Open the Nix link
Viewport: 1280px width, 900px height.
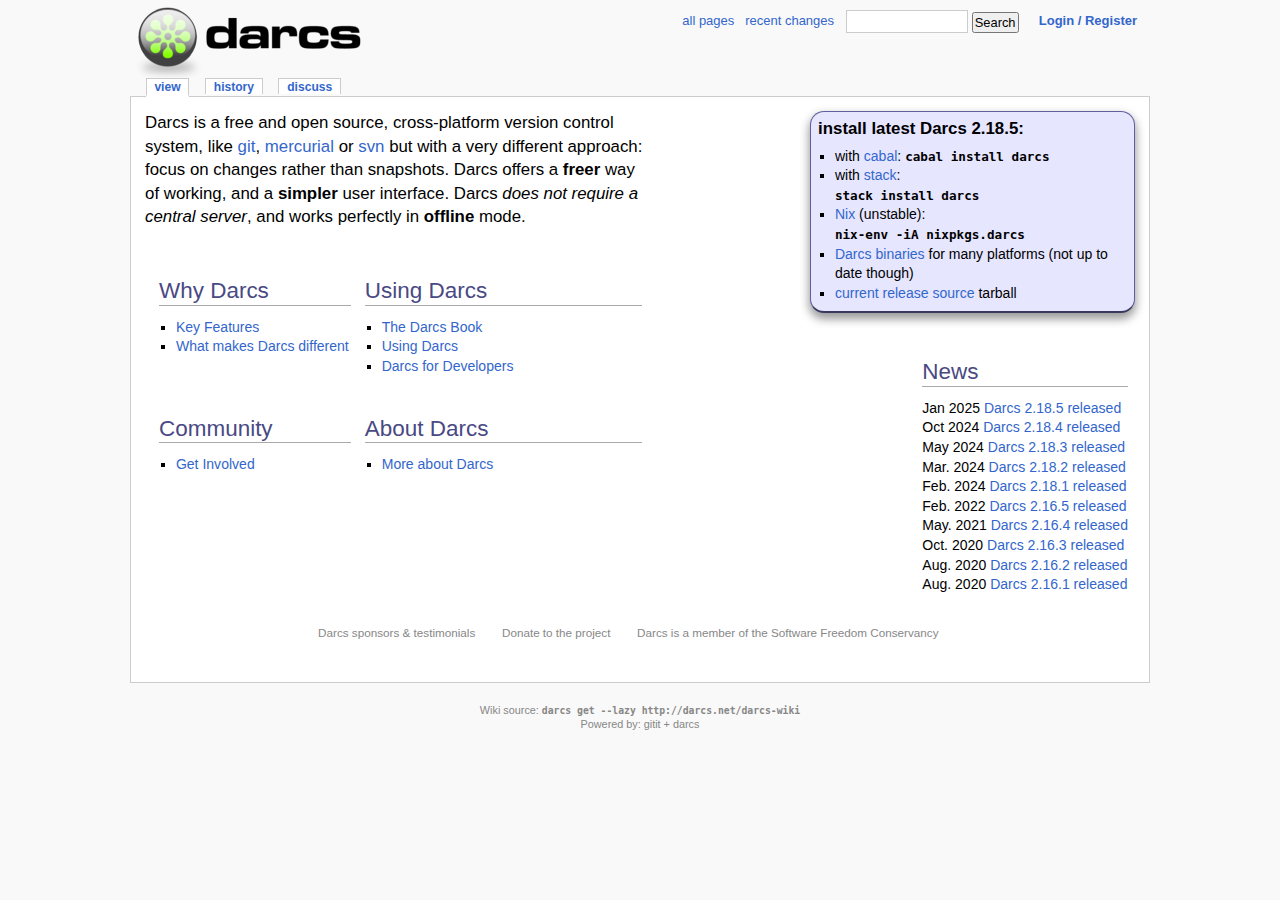pos(845,214)
